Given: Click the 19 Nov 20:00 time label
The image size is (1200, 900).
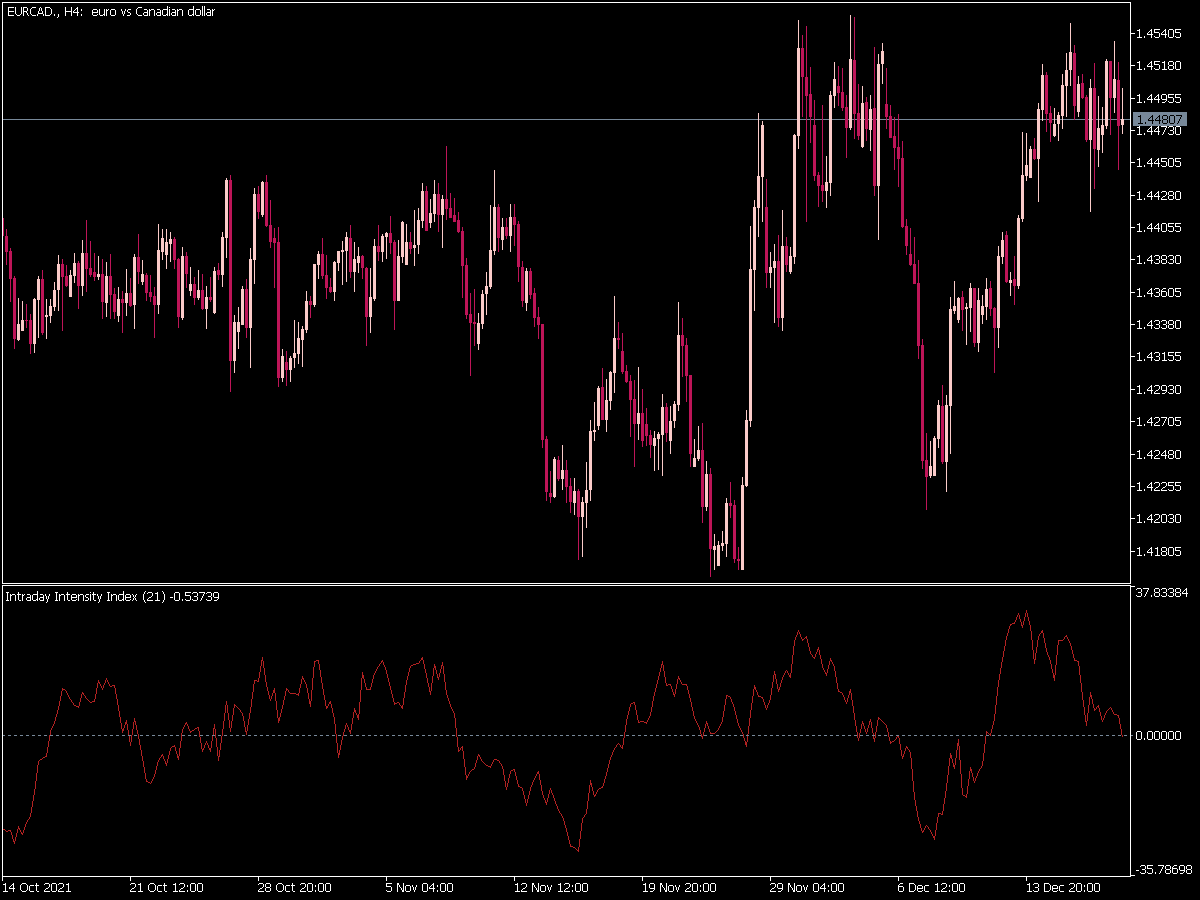Looking at the screenshot, I should click(678, 887).
